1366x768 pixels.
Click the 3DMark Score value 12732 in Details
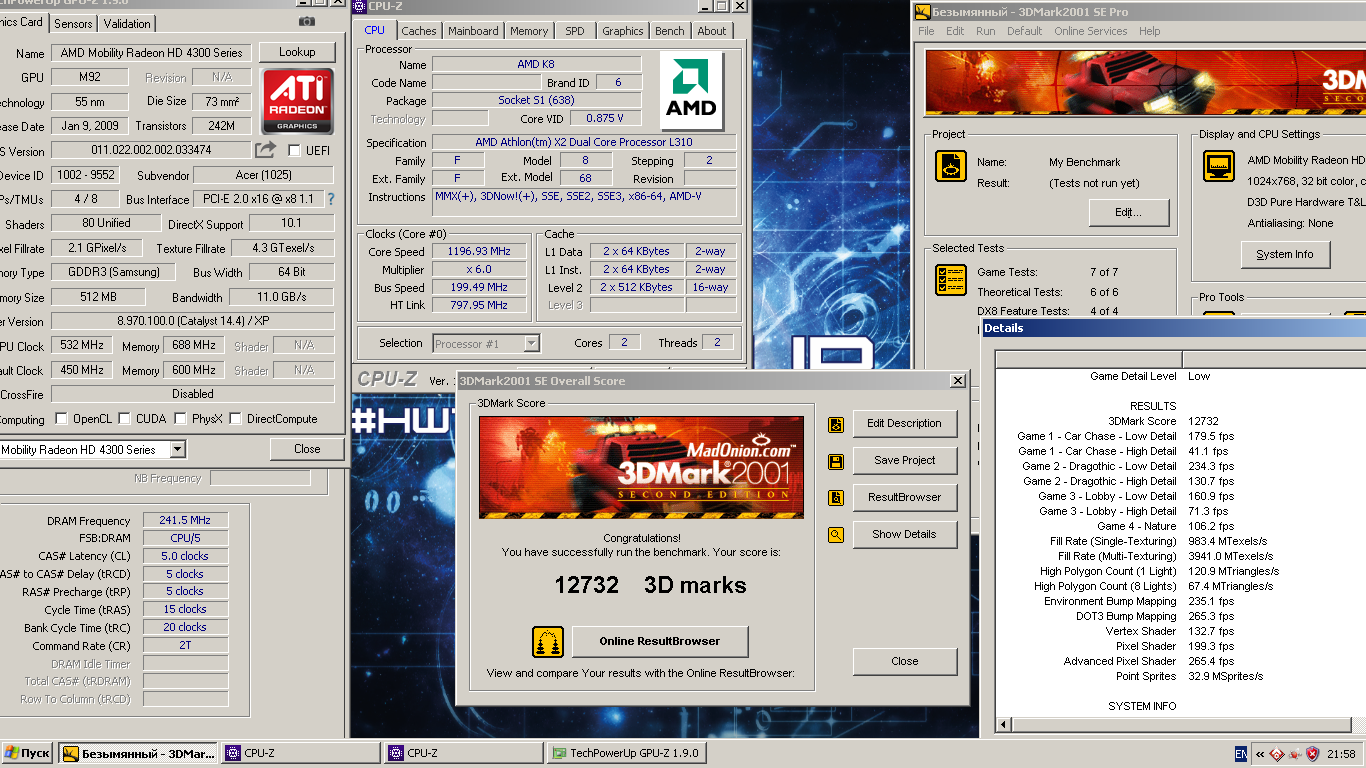click(1203, 422)
